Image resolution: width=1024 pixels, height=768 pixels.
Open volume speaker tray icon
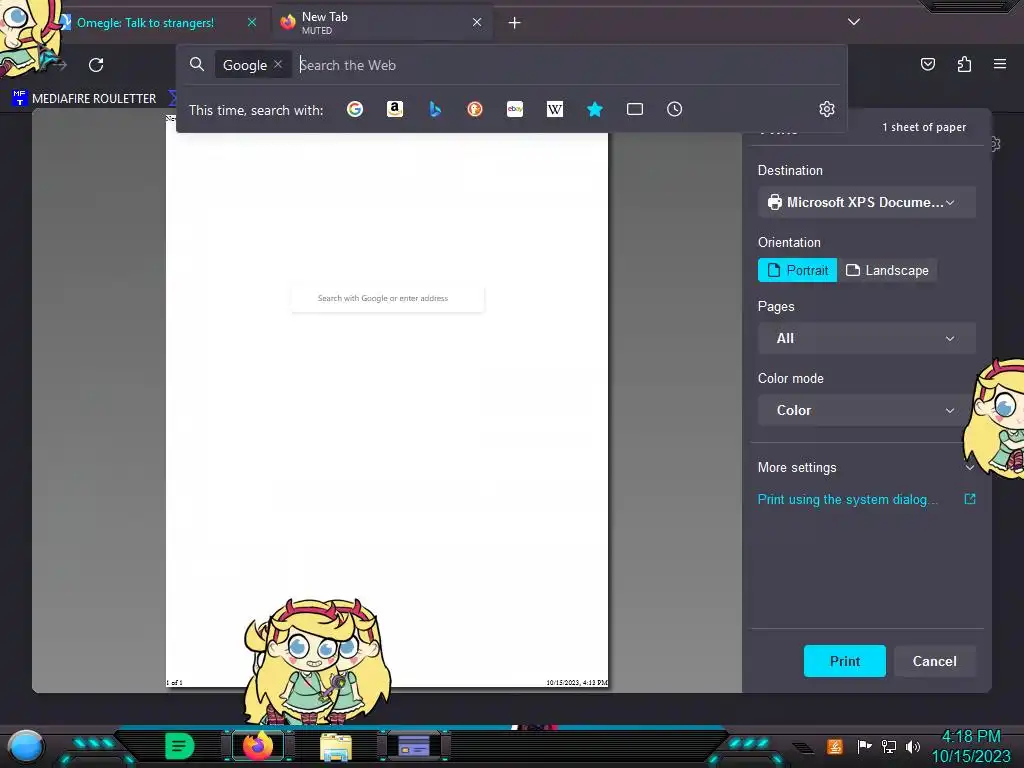(x=912, y=746)
